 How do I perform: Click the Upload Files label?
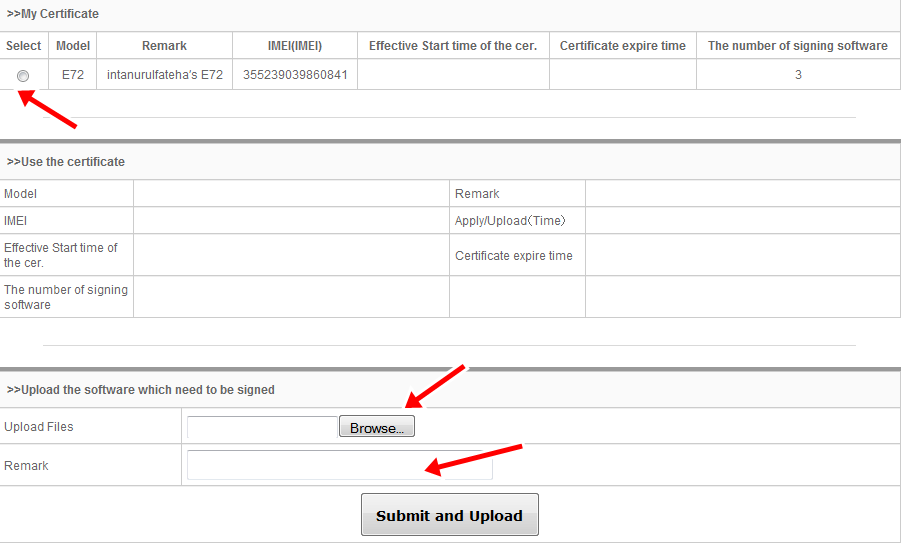point(39,427)
